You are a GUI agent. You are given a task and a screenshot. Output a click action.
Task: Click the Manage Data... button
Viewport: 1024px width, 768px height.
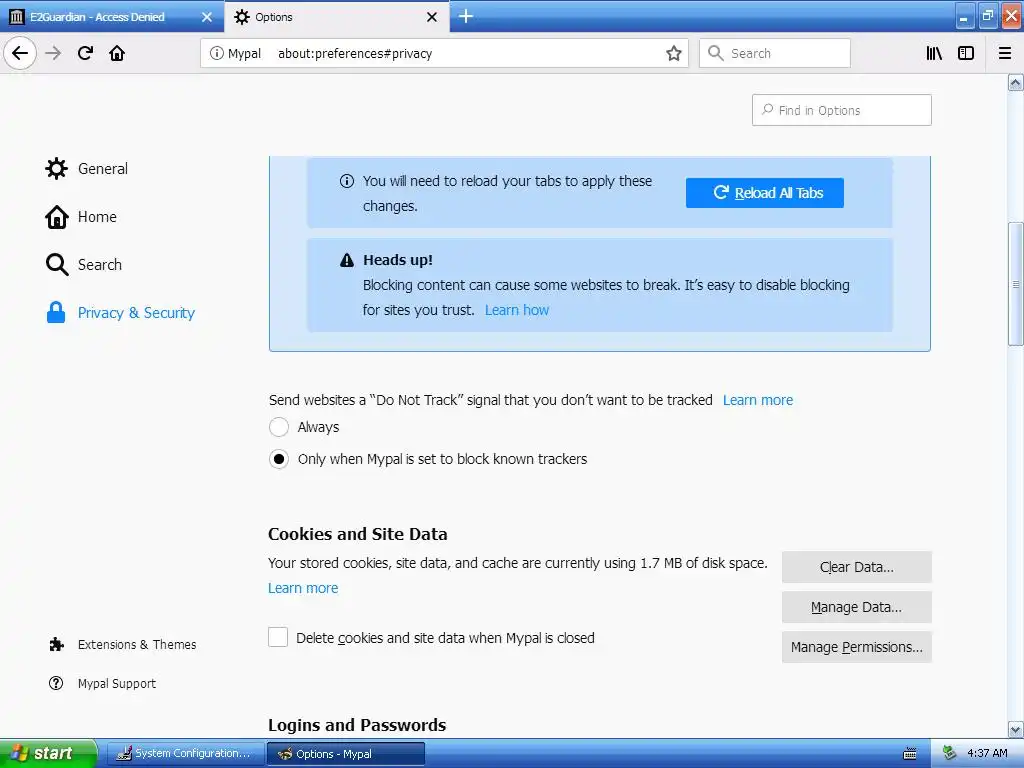coord(857,607)
